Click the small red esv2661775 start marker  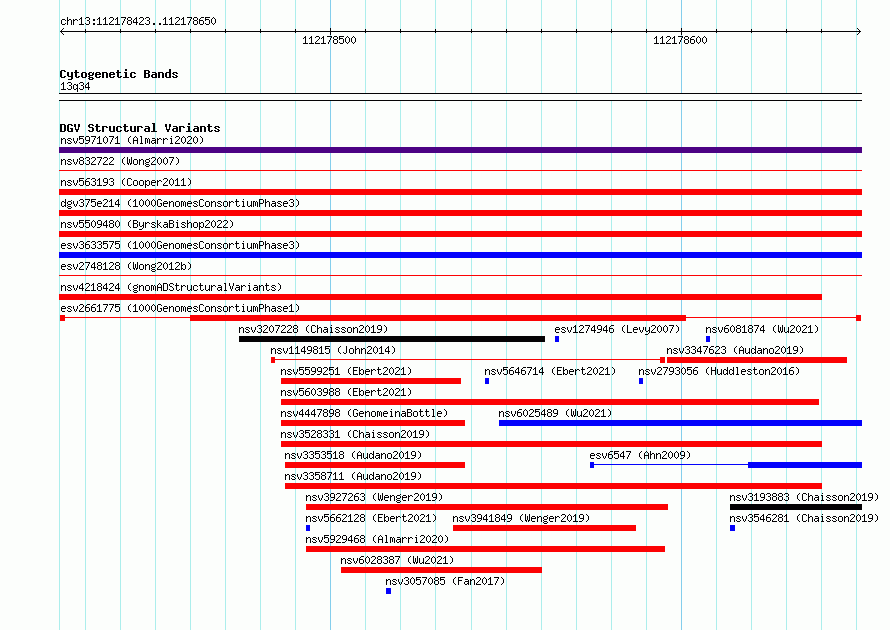tap(62, 318)
